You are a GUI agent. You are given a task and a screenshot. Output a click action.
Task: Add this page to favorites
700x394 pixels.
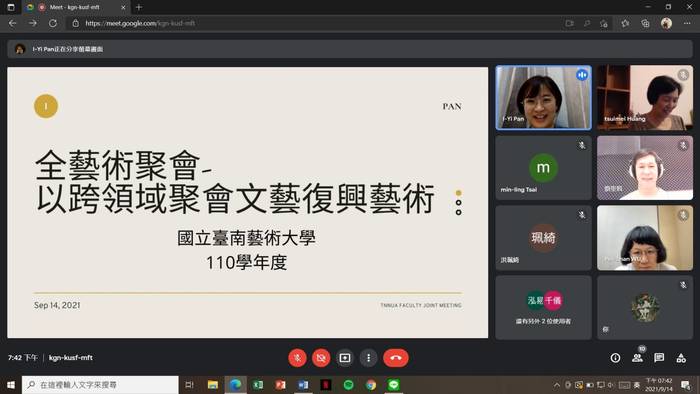tap(604, 23)
